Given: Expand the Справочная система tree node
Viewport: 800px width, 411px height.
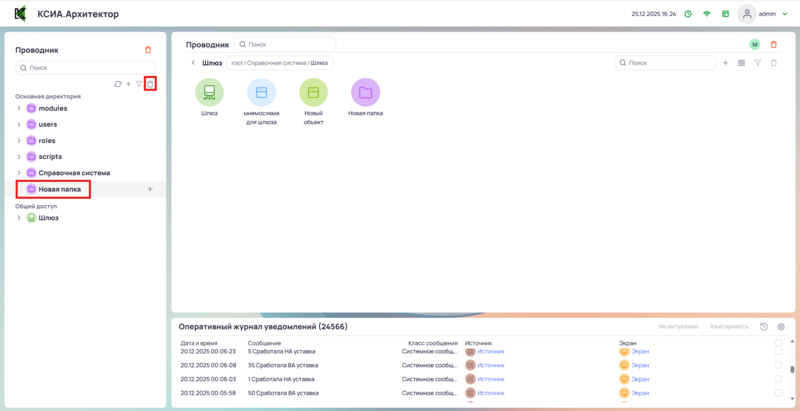Looking at the screenshot, I should 19,173.
